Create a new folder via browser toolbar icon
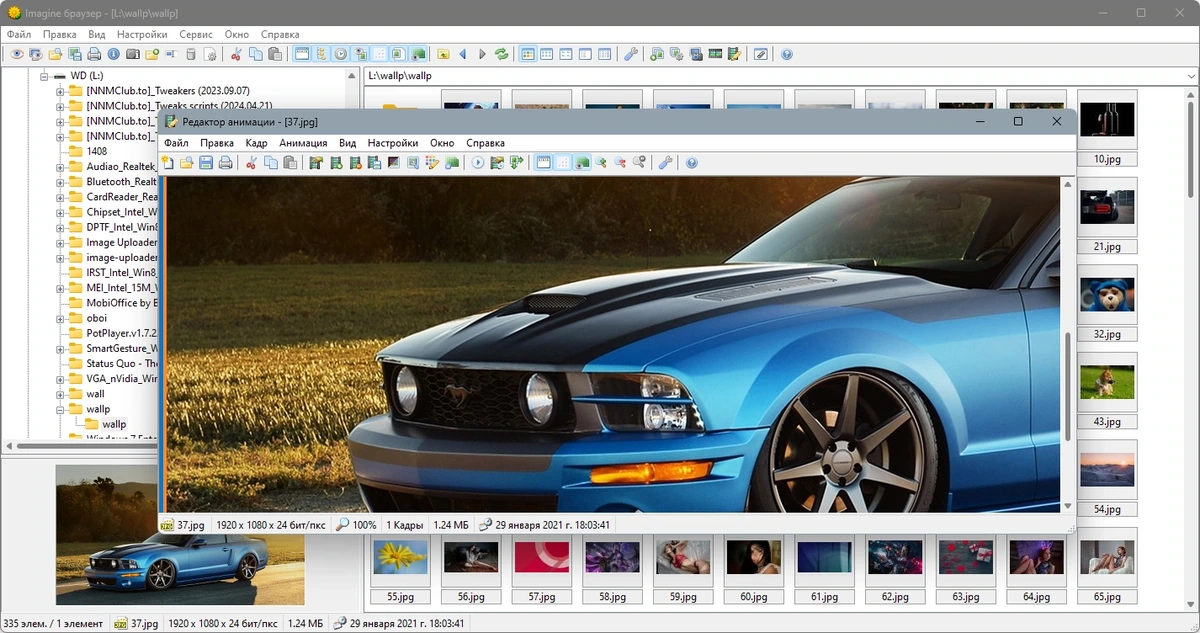Screen dimensions: 1200x633 click(152, 54)
